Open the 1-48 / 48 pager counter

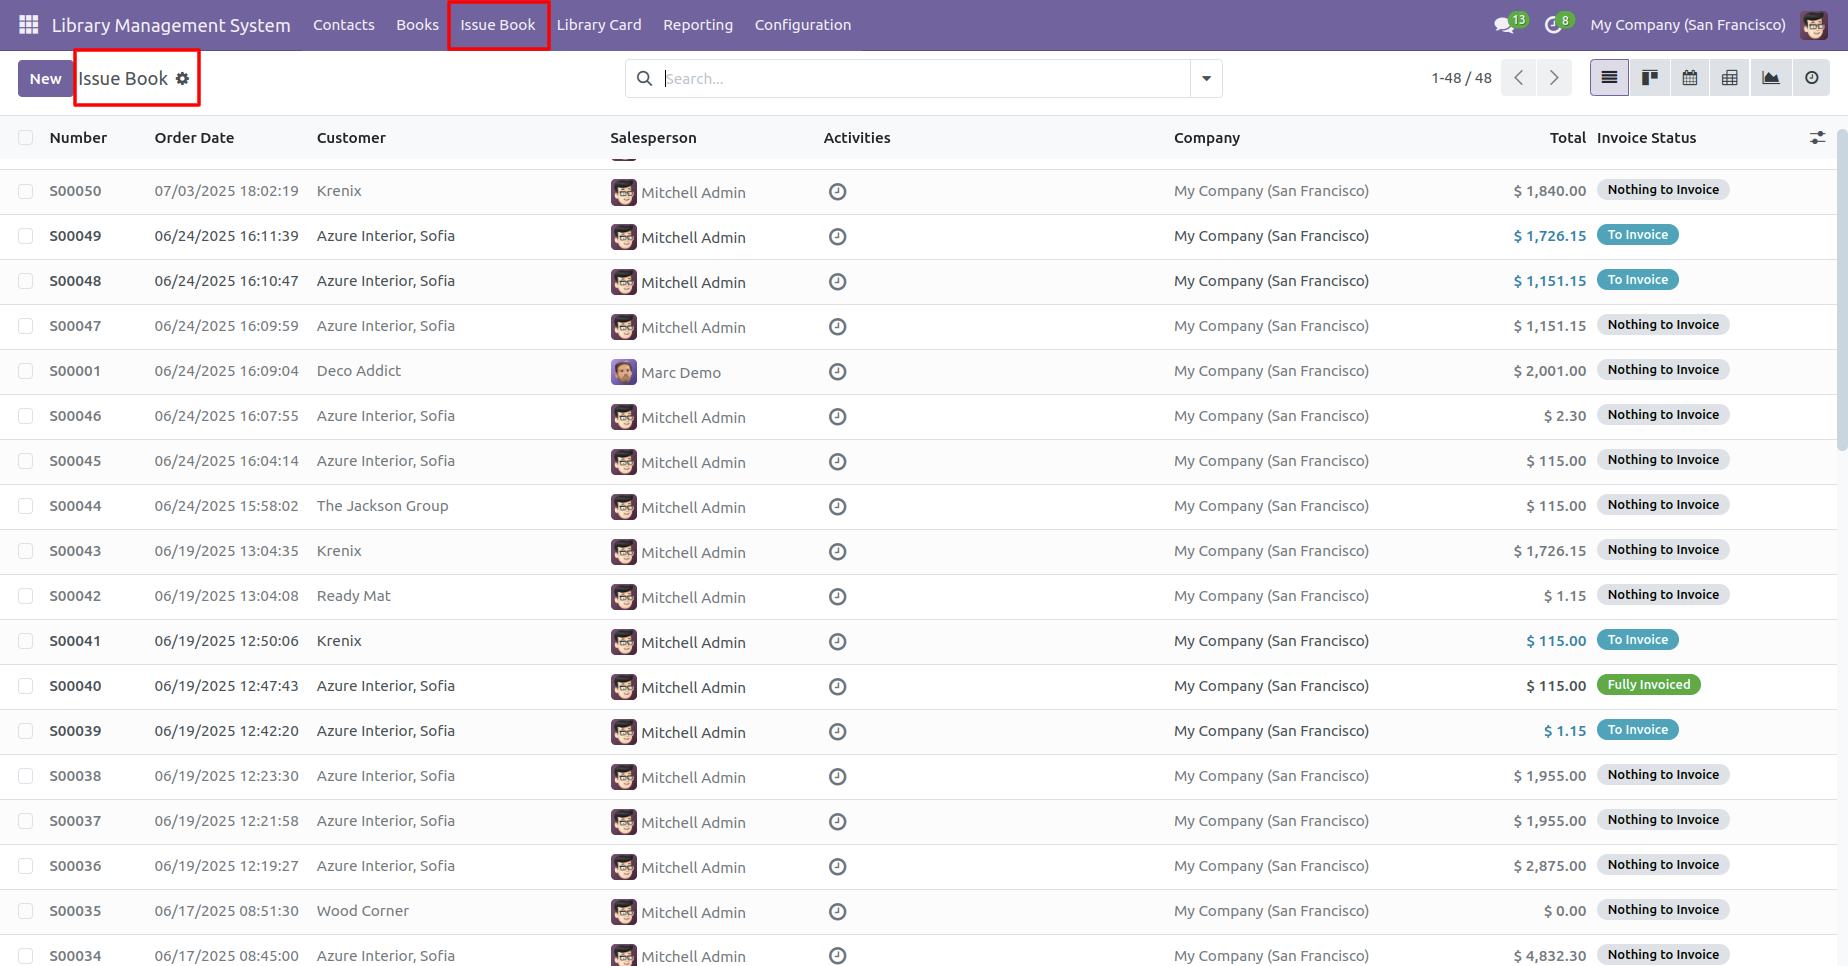click(1461, 78)
